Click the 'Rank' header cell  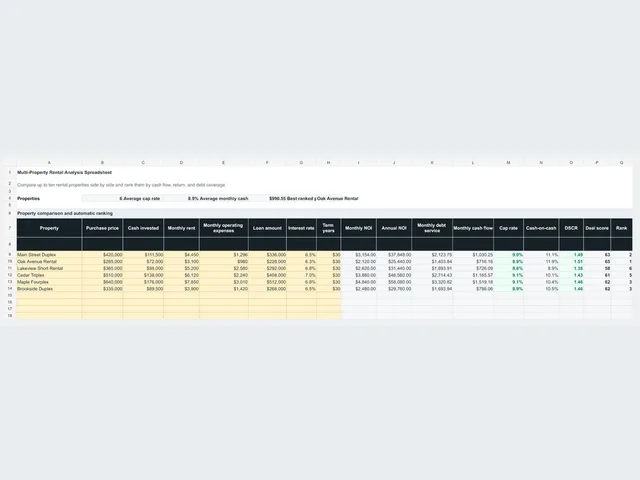(x=622, y=228)
